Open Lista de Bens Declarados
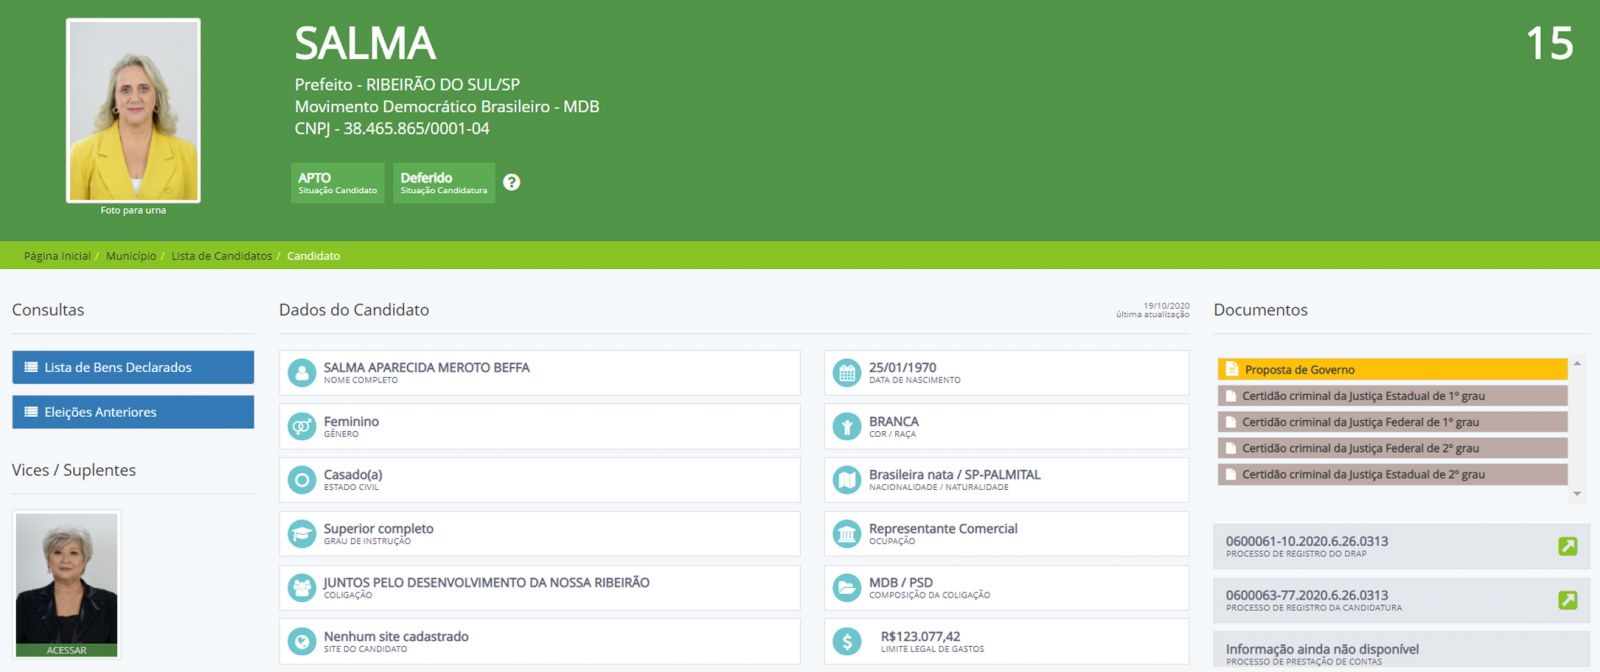Image resolution: width=1600 pixels, height=672 pixels. (133, 367)
